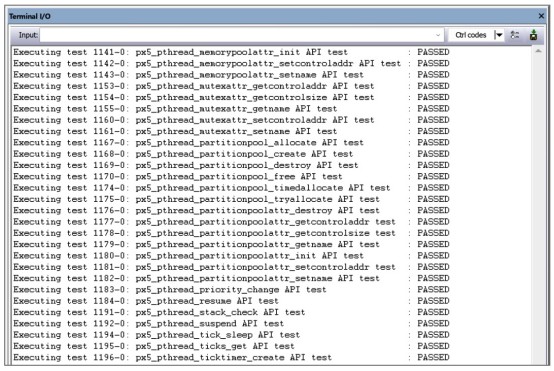Click the scroll up arrow of terminal output
Viewport: 554px width, 371px height.
coord(538,52)
